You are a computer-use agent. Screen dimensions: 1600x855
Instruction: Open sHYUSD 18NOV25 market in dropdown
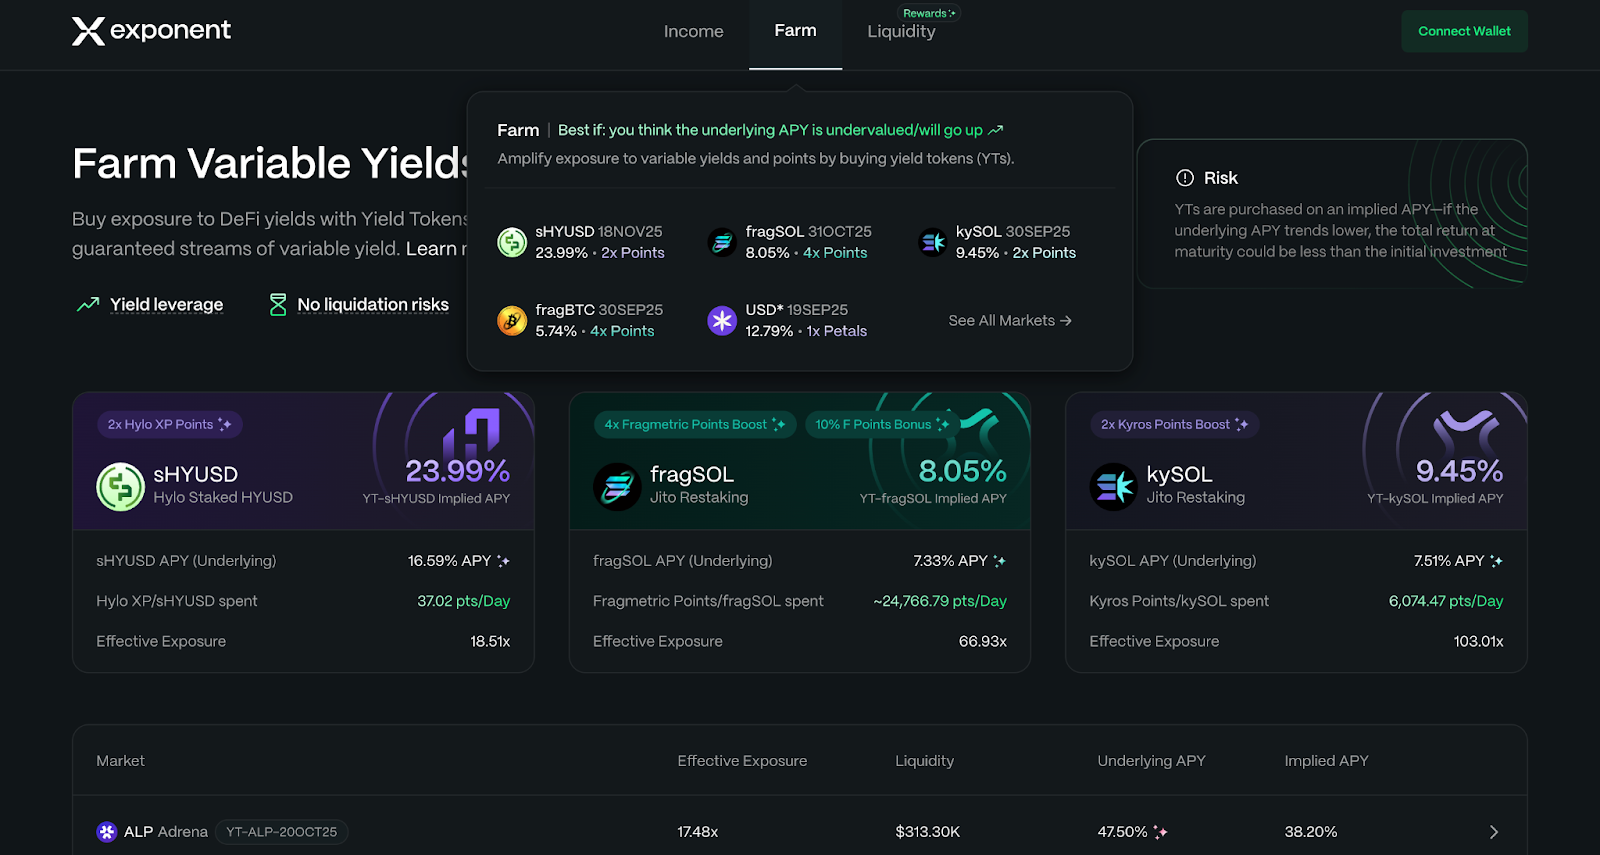click(581, 242)
